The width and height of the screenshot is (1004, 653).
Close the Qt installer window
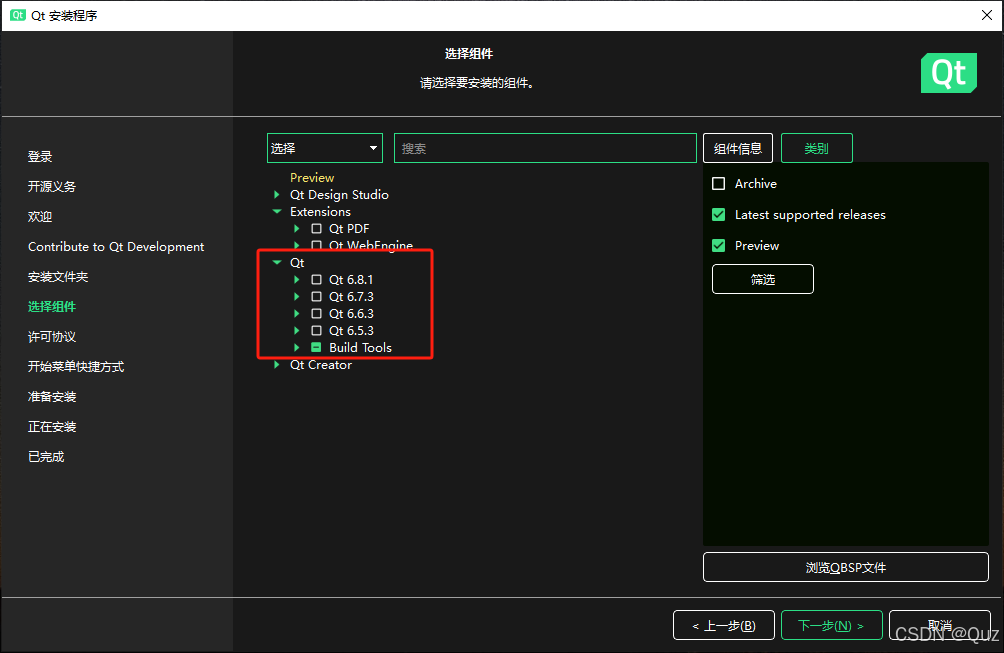(987, 15)
